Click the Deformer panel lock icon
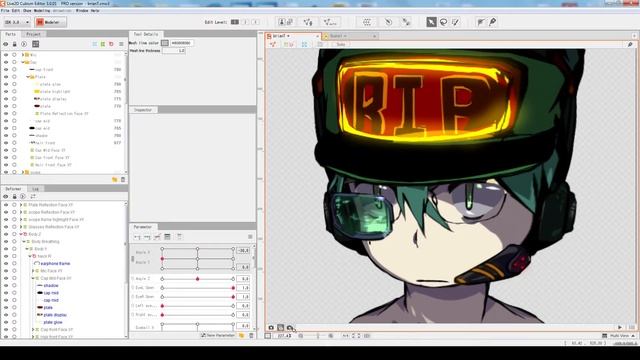640x360 pixels. click(15, 196)
